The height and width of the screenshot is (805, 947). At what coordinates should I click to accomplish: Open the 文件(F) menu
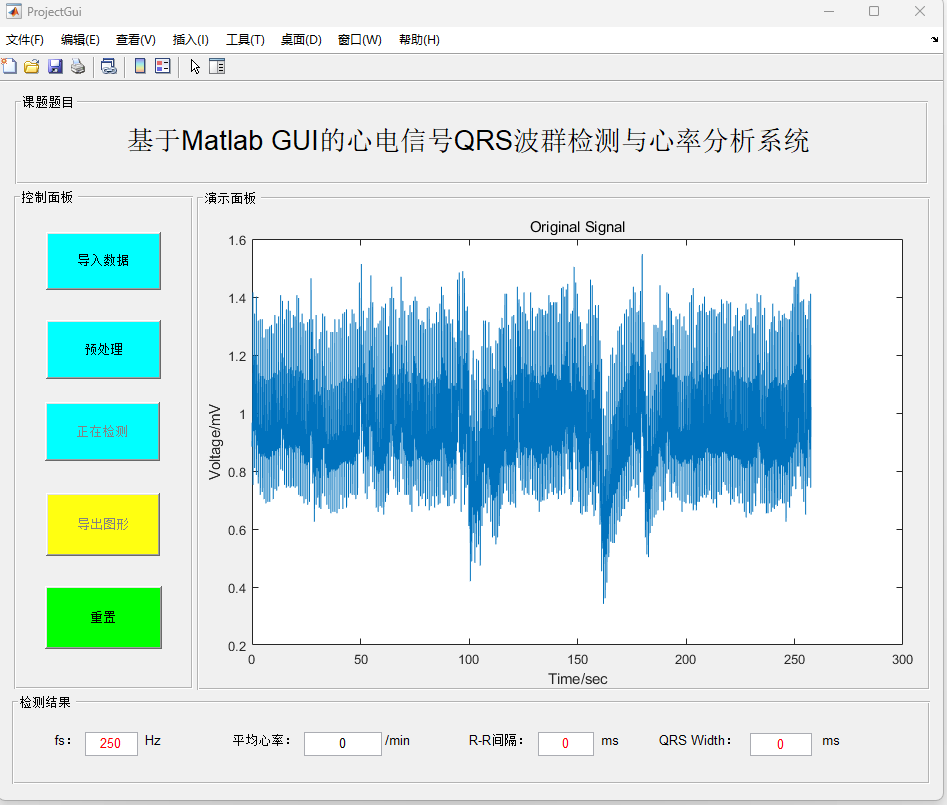25,40
